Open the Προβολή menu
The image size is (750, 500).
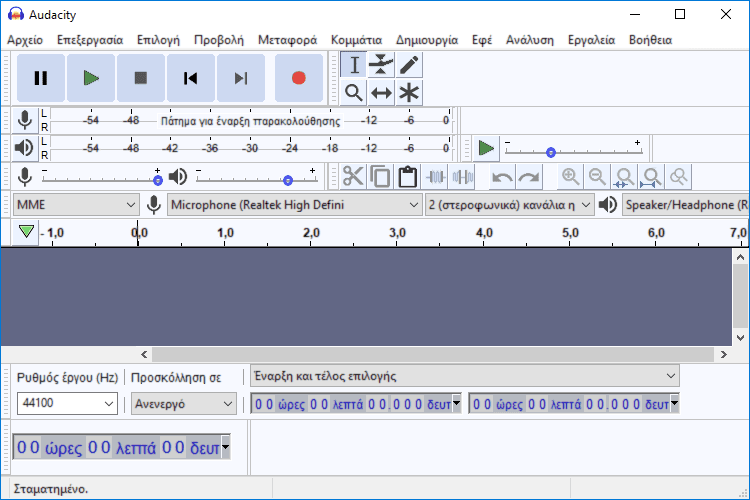(219, 40)
